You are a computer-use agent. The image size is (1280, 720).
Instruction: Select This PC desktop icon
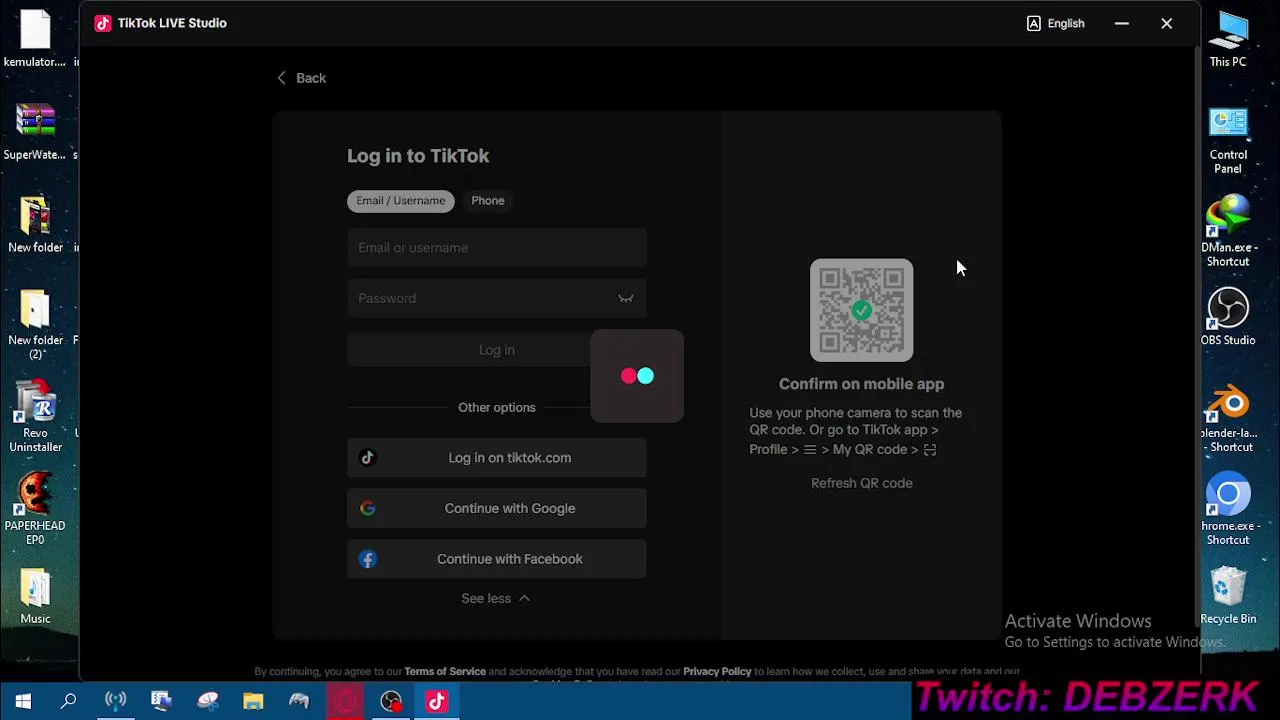1228,40
